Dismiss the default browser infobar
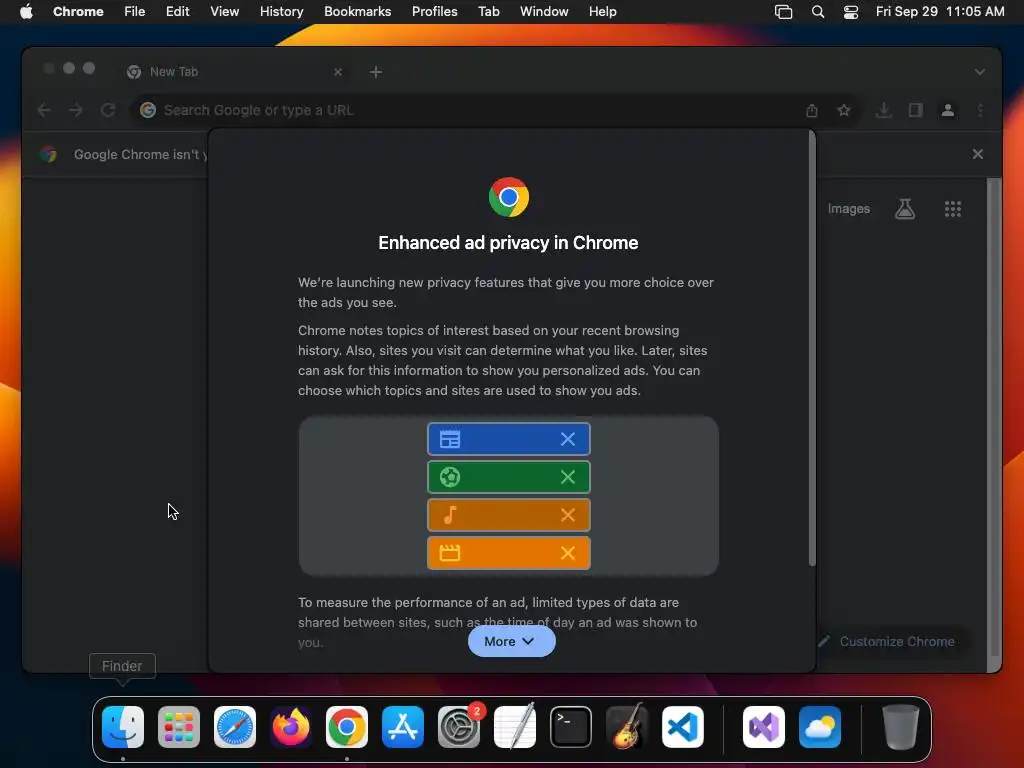This screenshot has height=768, width=1024. pyautogui.click(x=978, y=154)
